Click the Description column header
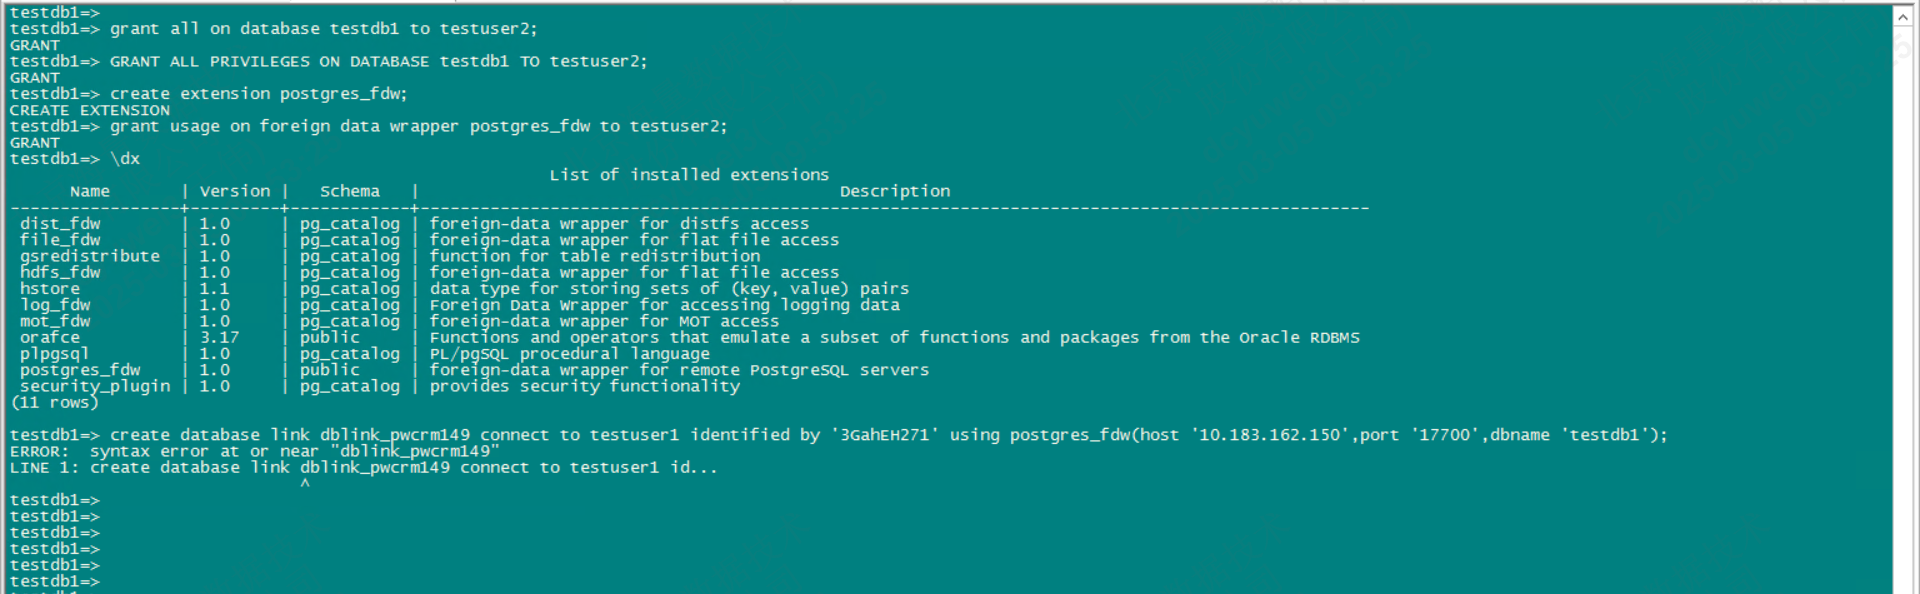This screenshot has height=594, width=1920. (895, 191)
